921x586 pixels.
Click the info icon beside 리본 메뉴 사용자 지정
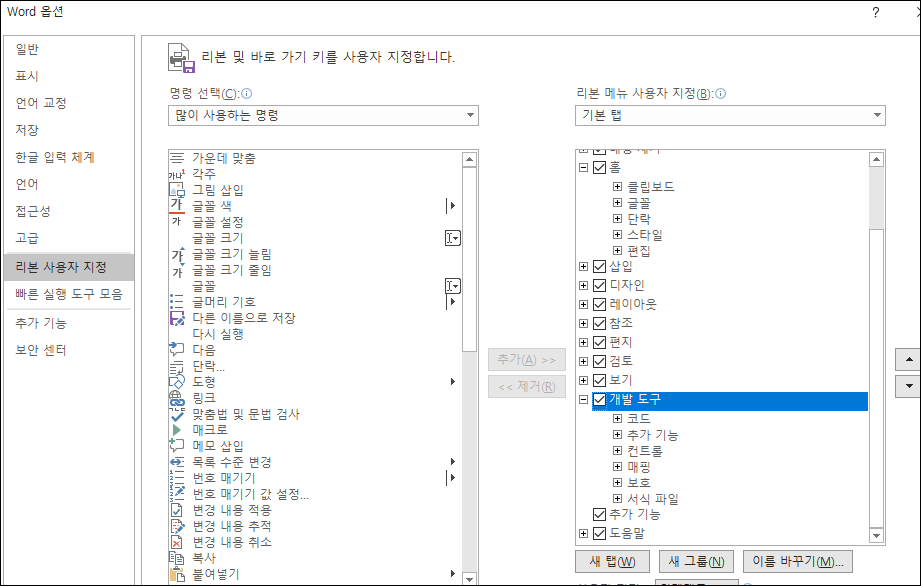[721, 93]
